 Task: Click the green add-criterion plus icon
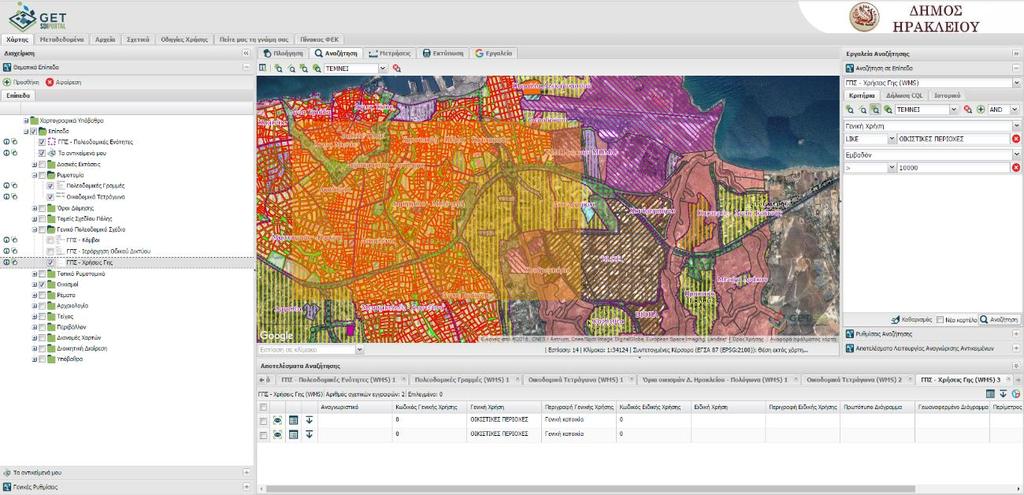pos(980,110)
